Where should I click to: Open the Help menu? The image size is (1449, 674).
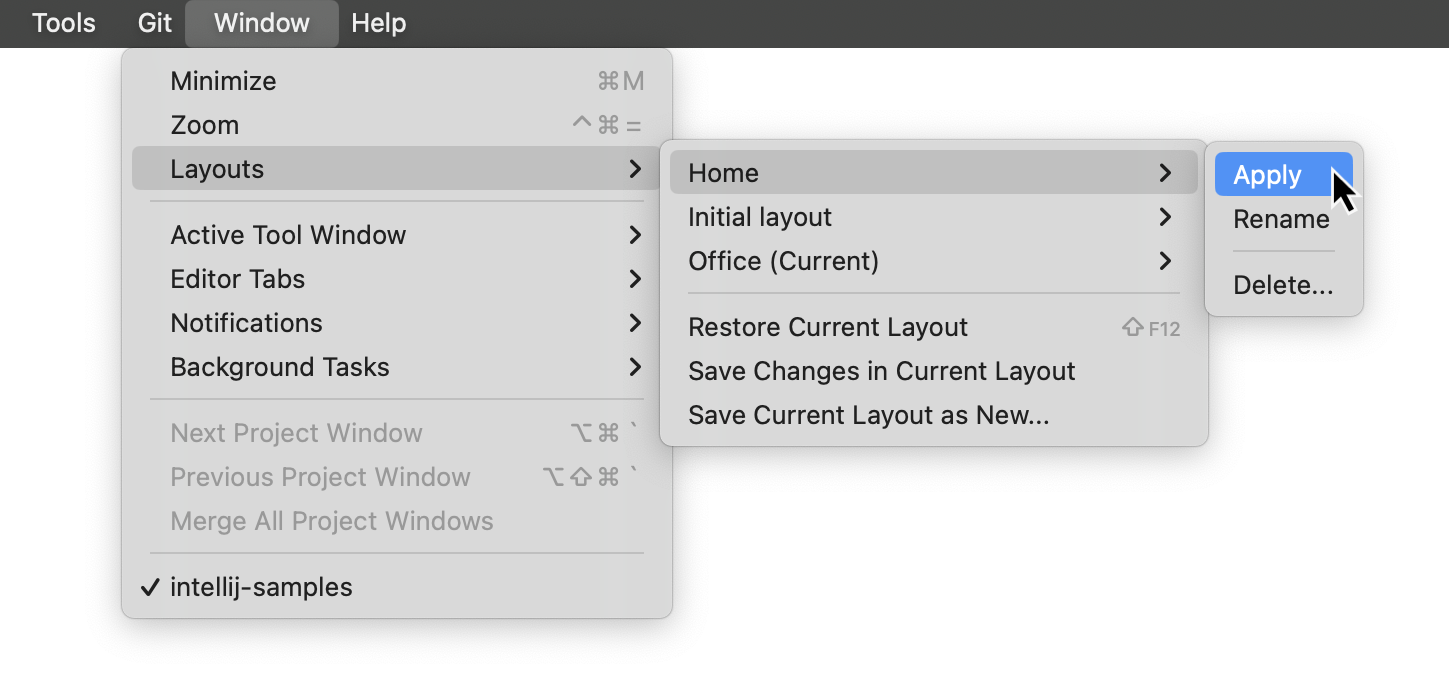[x=379, y=23]
